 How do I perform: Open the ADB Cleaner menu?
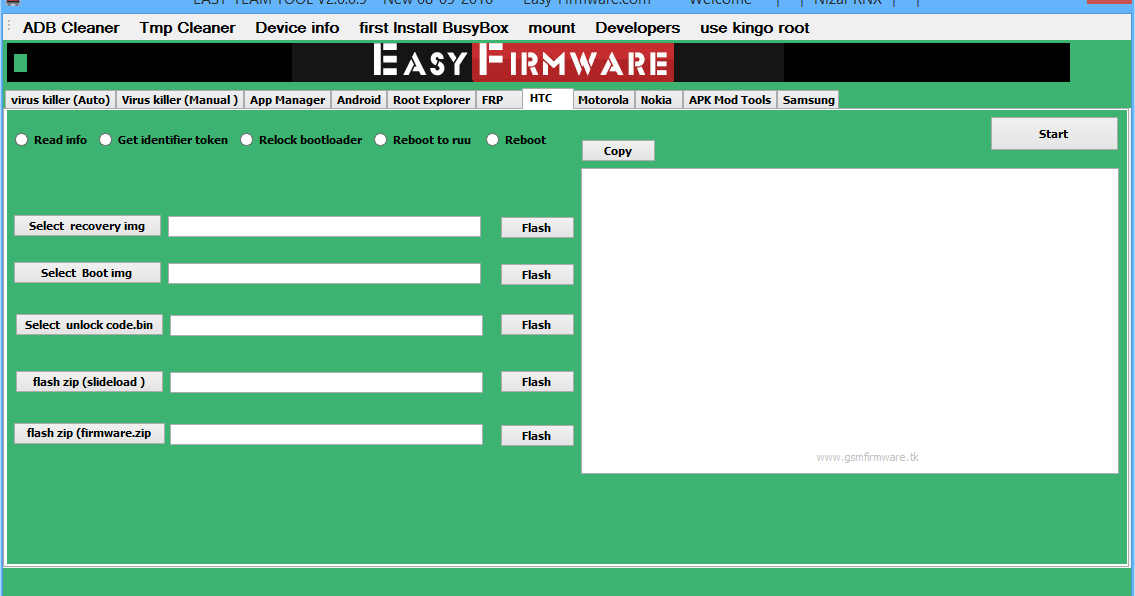[x=71, y=28]
